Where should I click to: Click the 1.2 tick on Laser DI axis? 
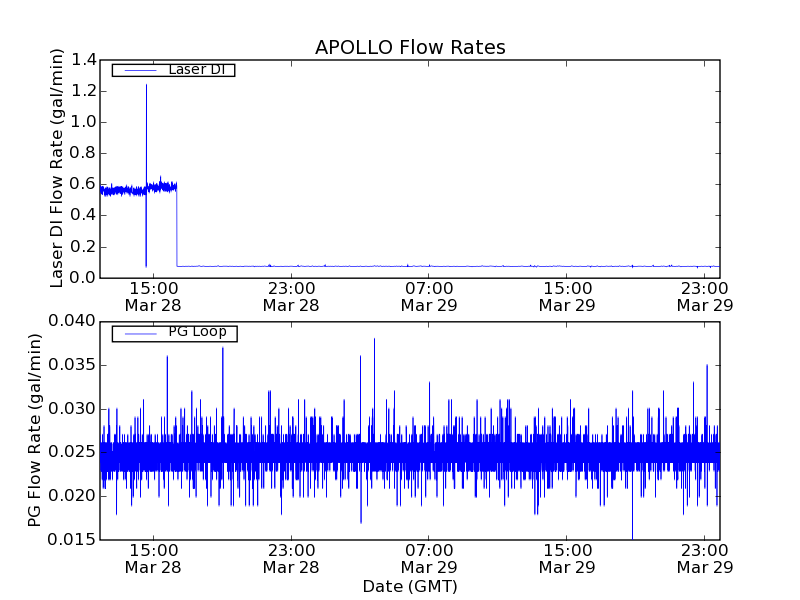point(84,91)
